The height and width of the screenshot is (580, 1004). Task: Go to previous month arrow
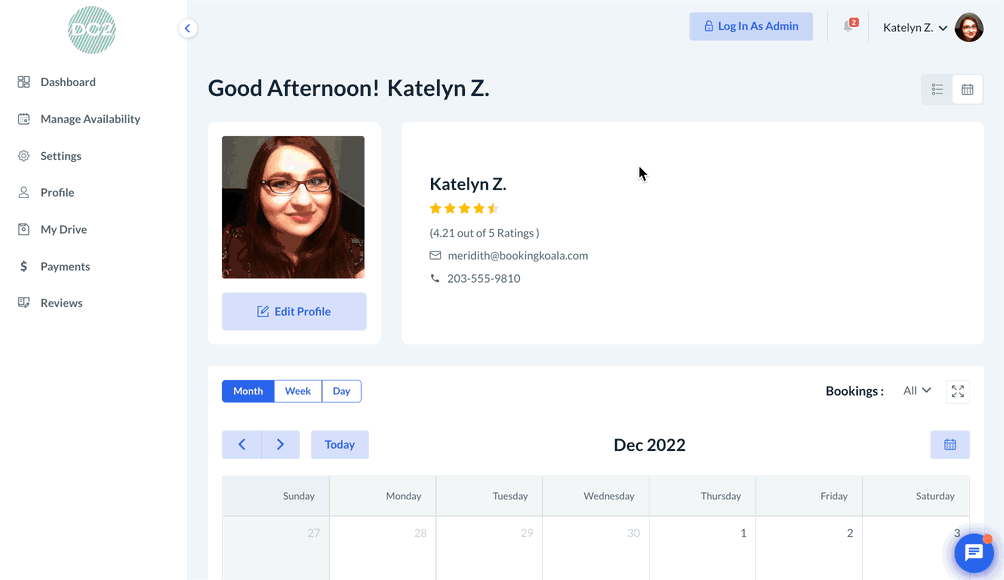tap(242, 444)
